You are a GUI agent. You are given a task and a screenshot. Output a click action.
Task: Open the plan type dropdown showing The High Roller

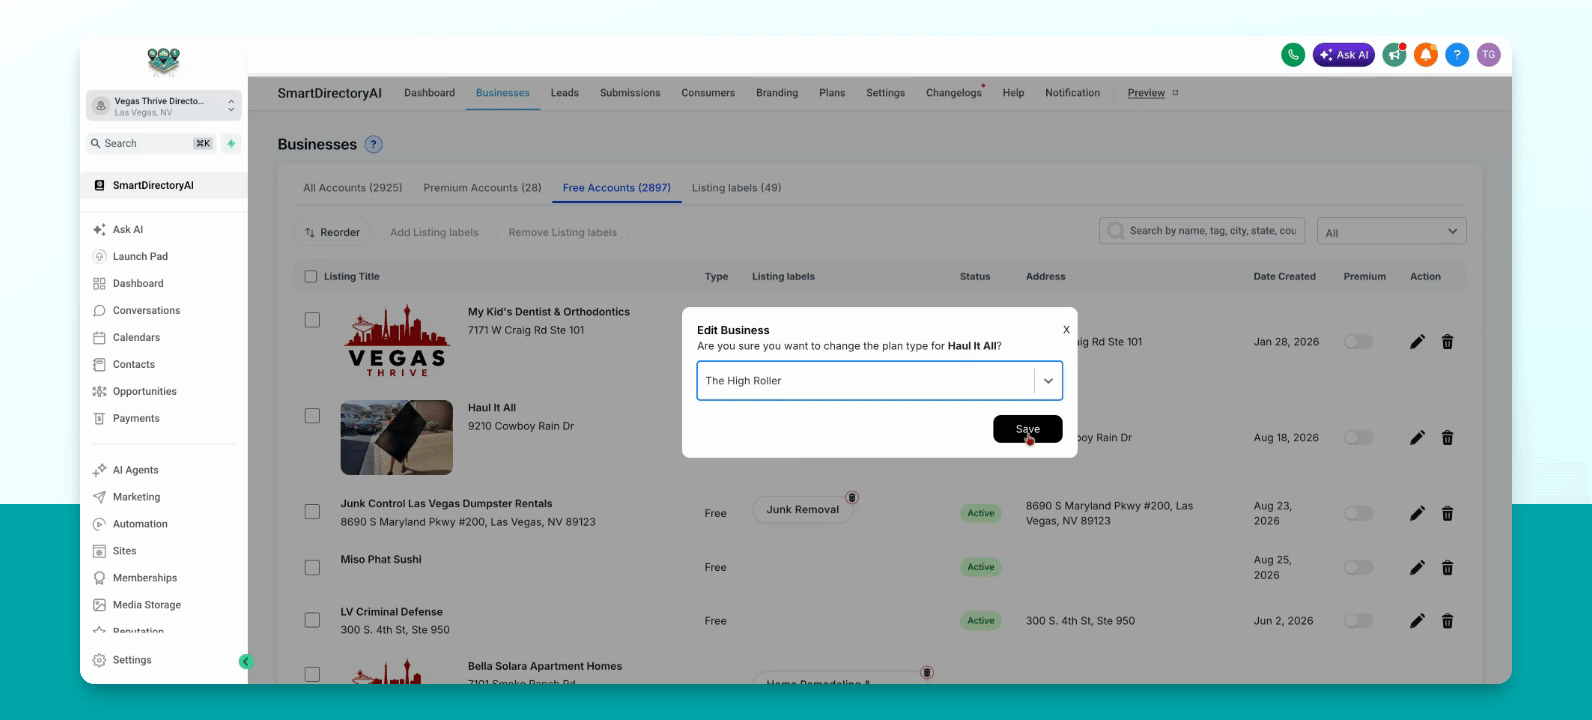click(879, 381)
